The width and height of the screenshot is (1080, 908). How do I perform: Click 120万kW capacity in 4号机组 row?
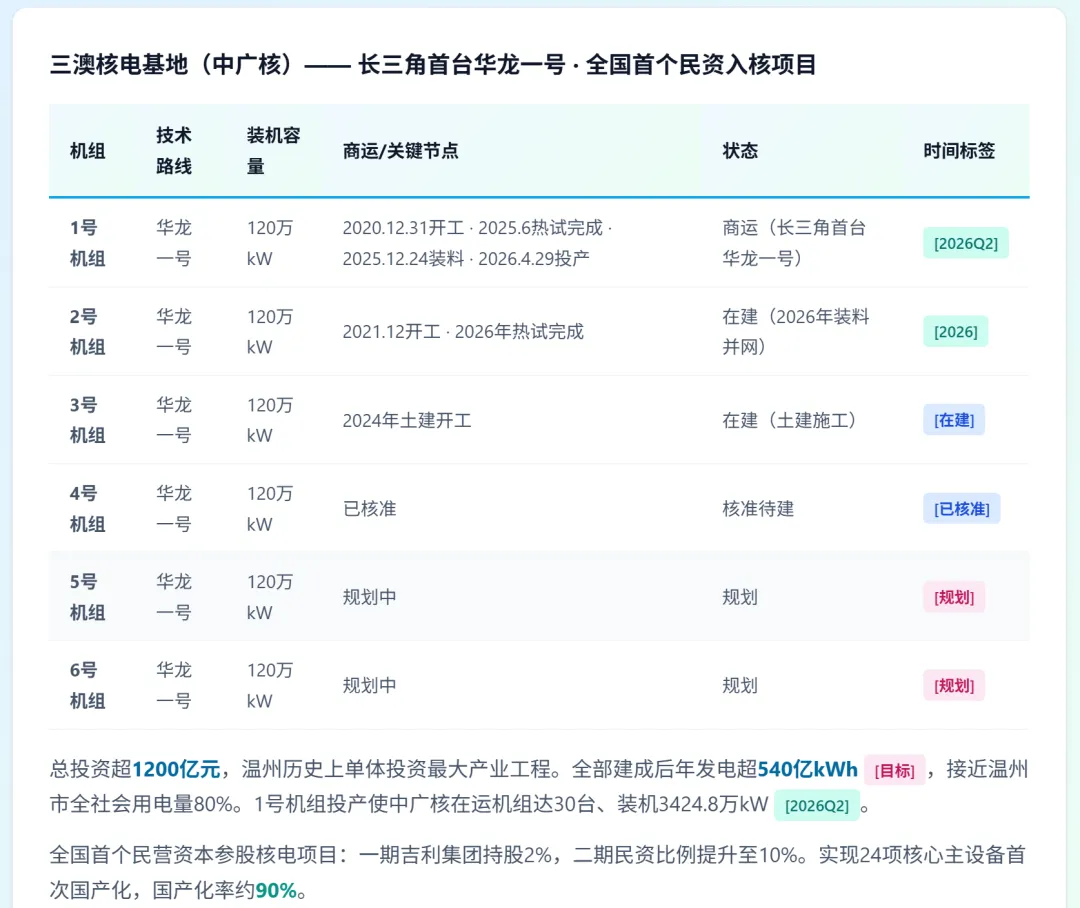click(x=270, y=508)
